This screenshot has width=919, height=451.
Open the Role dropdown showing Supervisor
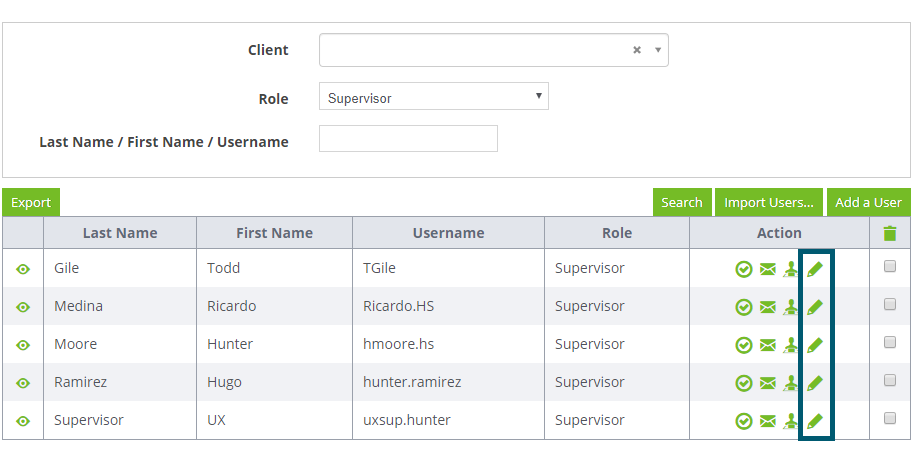434,96
